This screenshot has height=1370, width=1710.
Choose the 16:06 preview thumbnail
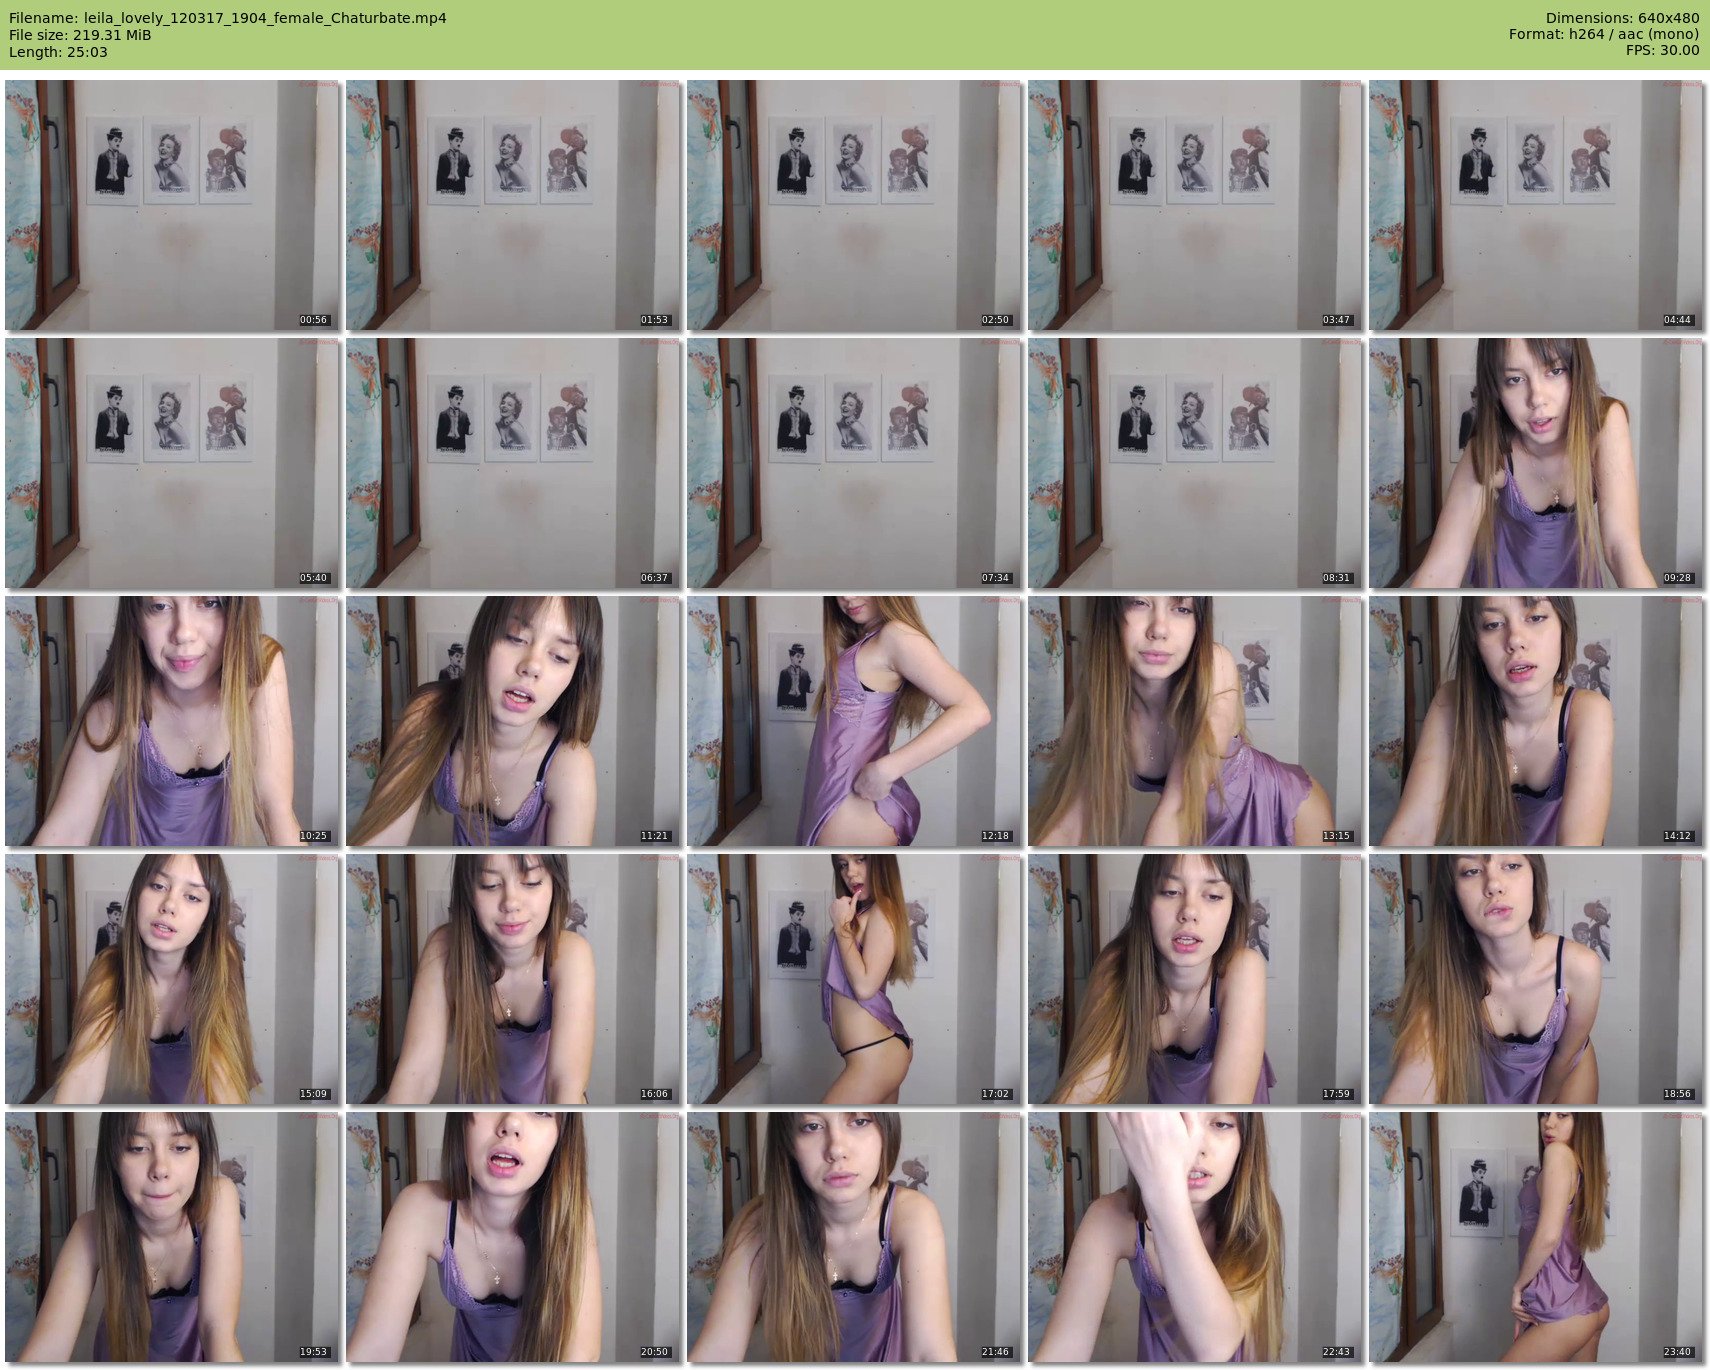pos(513,979)
